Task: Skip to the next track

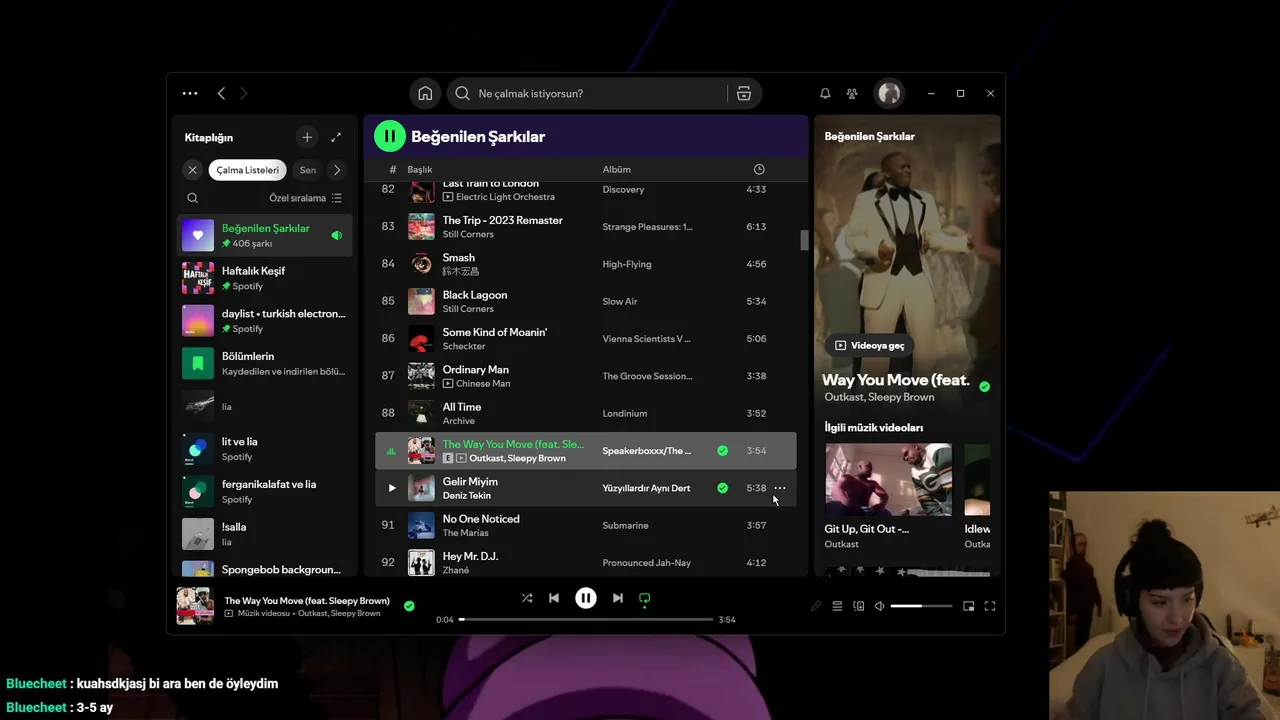Action: coord(618,598)
